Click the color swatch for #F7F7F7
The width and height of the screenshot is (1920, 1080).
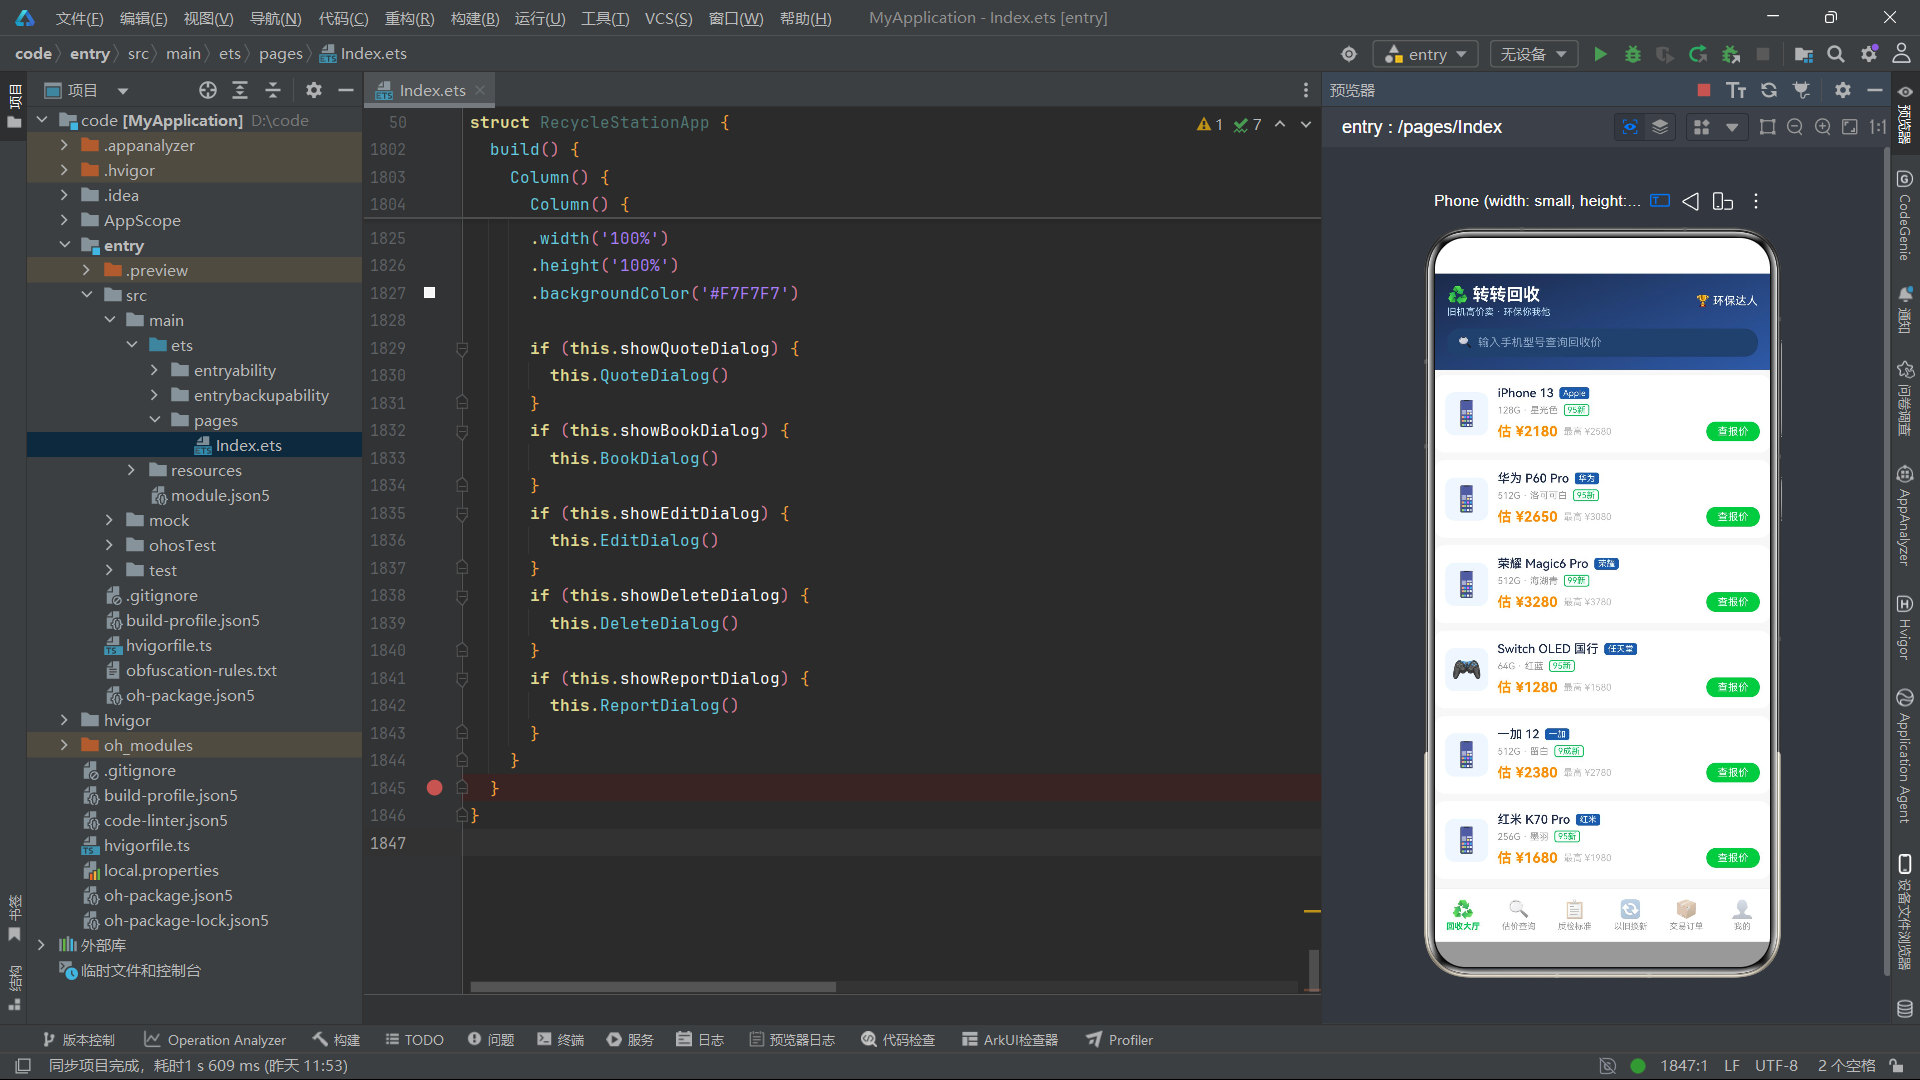pos(430,293)
